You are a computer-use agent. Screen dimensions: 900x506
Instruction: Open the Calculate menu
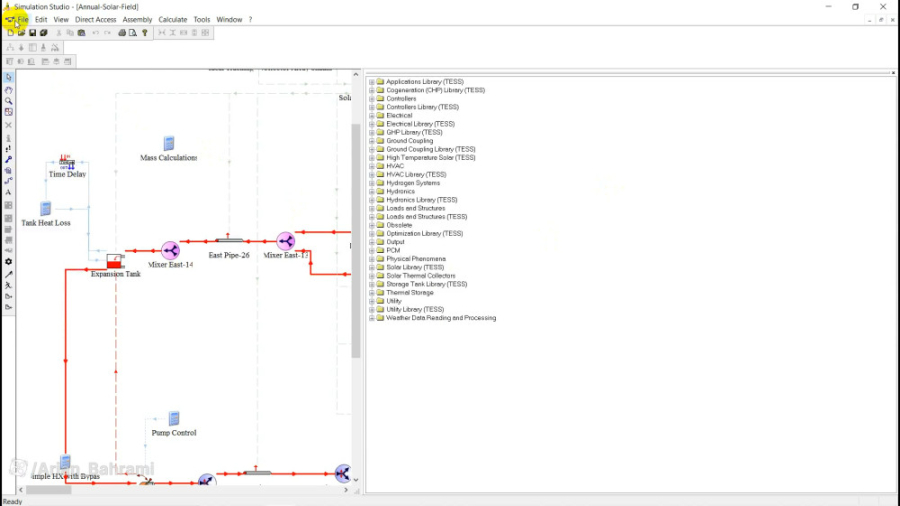173,20
